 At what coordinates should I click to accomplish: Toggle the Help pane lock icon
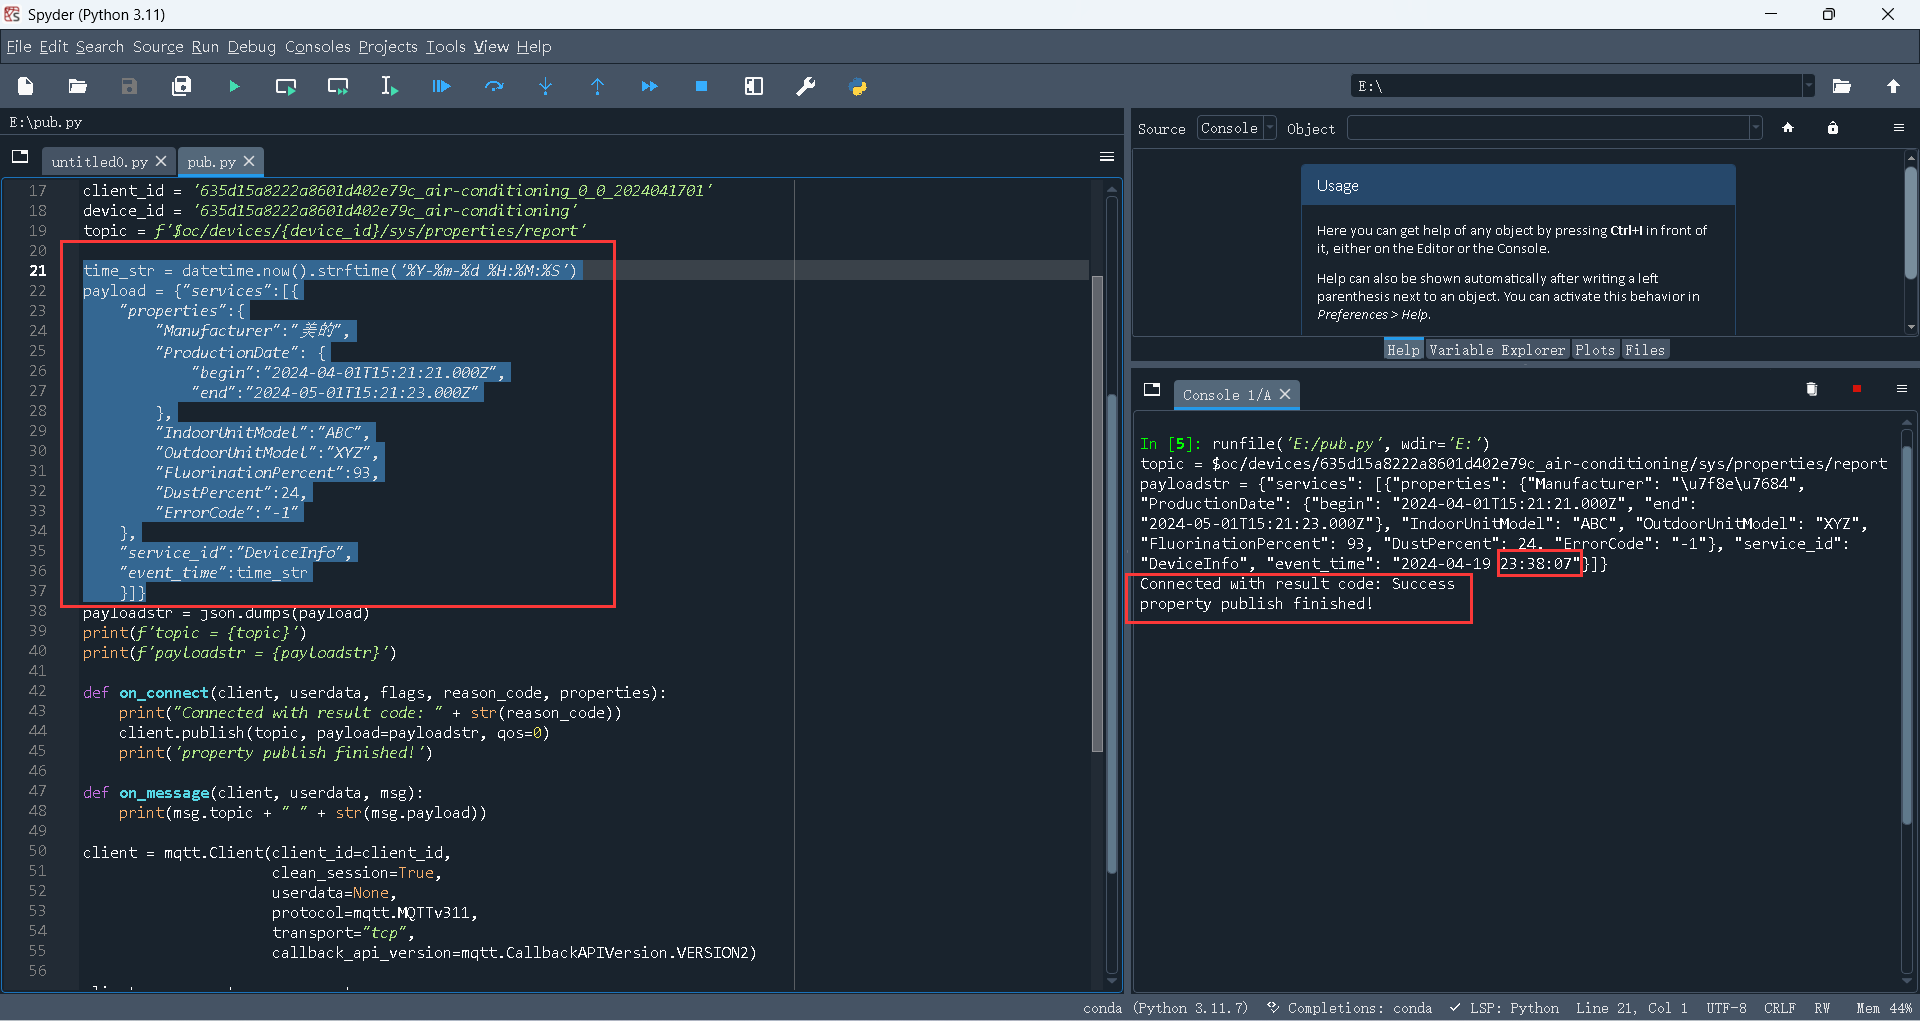pyautogui.click(x=1832, y=128)
